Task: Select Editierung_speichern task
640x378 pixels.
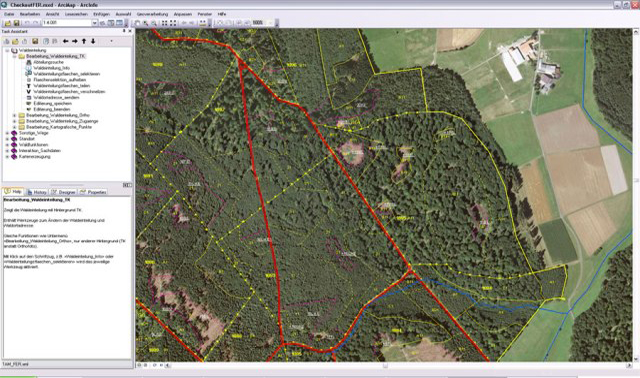Action: coord(52,104)
